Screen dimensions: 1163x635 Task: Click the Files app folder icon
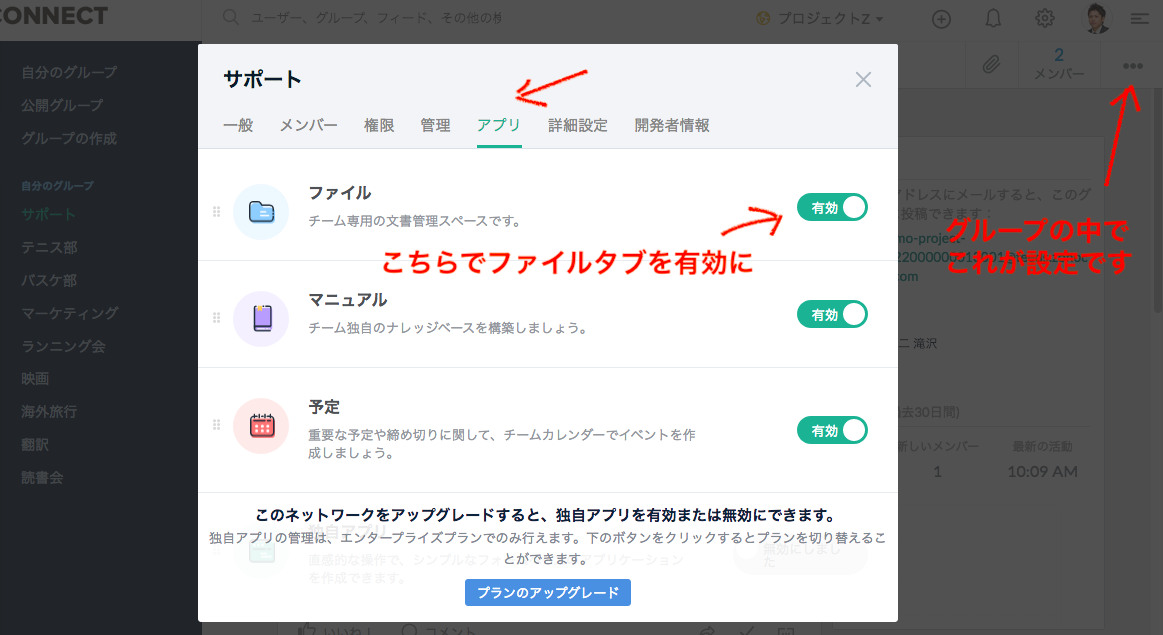click(x=261, y=212)
